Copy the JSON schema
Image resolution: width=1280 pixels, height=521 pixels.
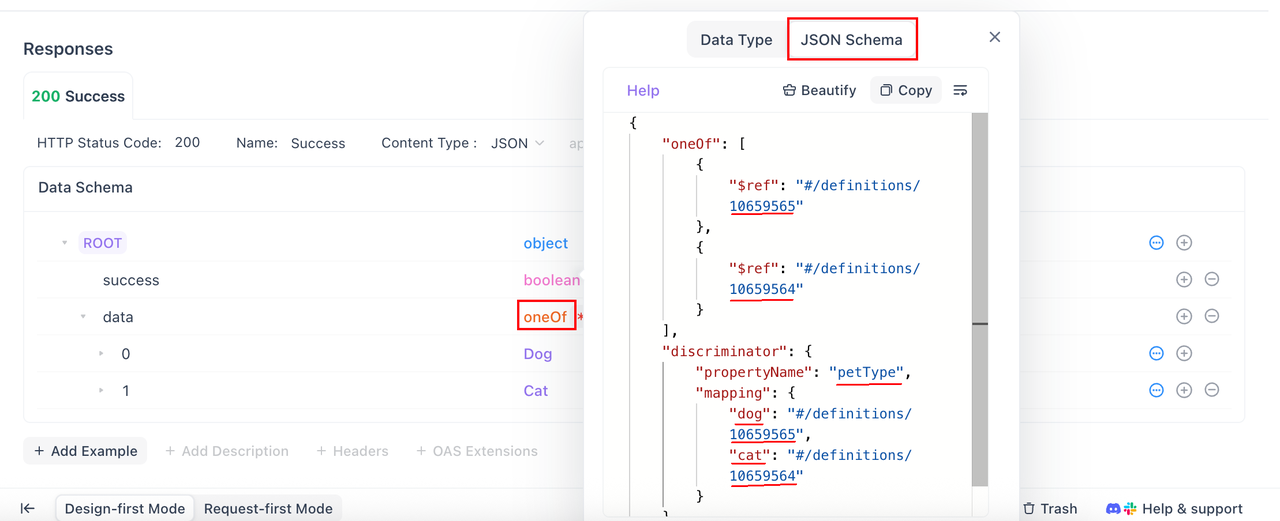pyautogui.click(x=906, y=90)
